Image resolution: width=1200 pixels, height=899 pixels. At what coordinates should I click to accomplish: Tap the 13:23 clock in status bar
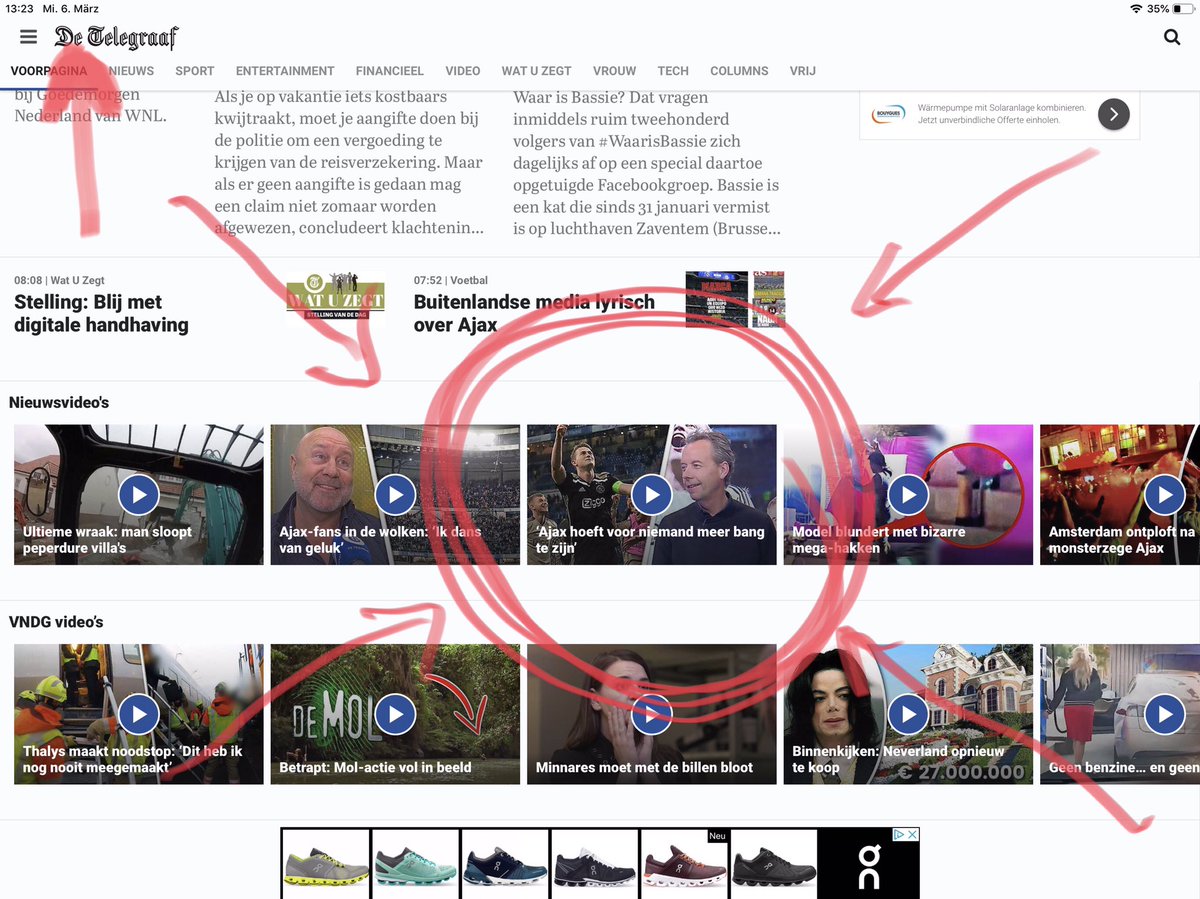(x=20, y=8)
